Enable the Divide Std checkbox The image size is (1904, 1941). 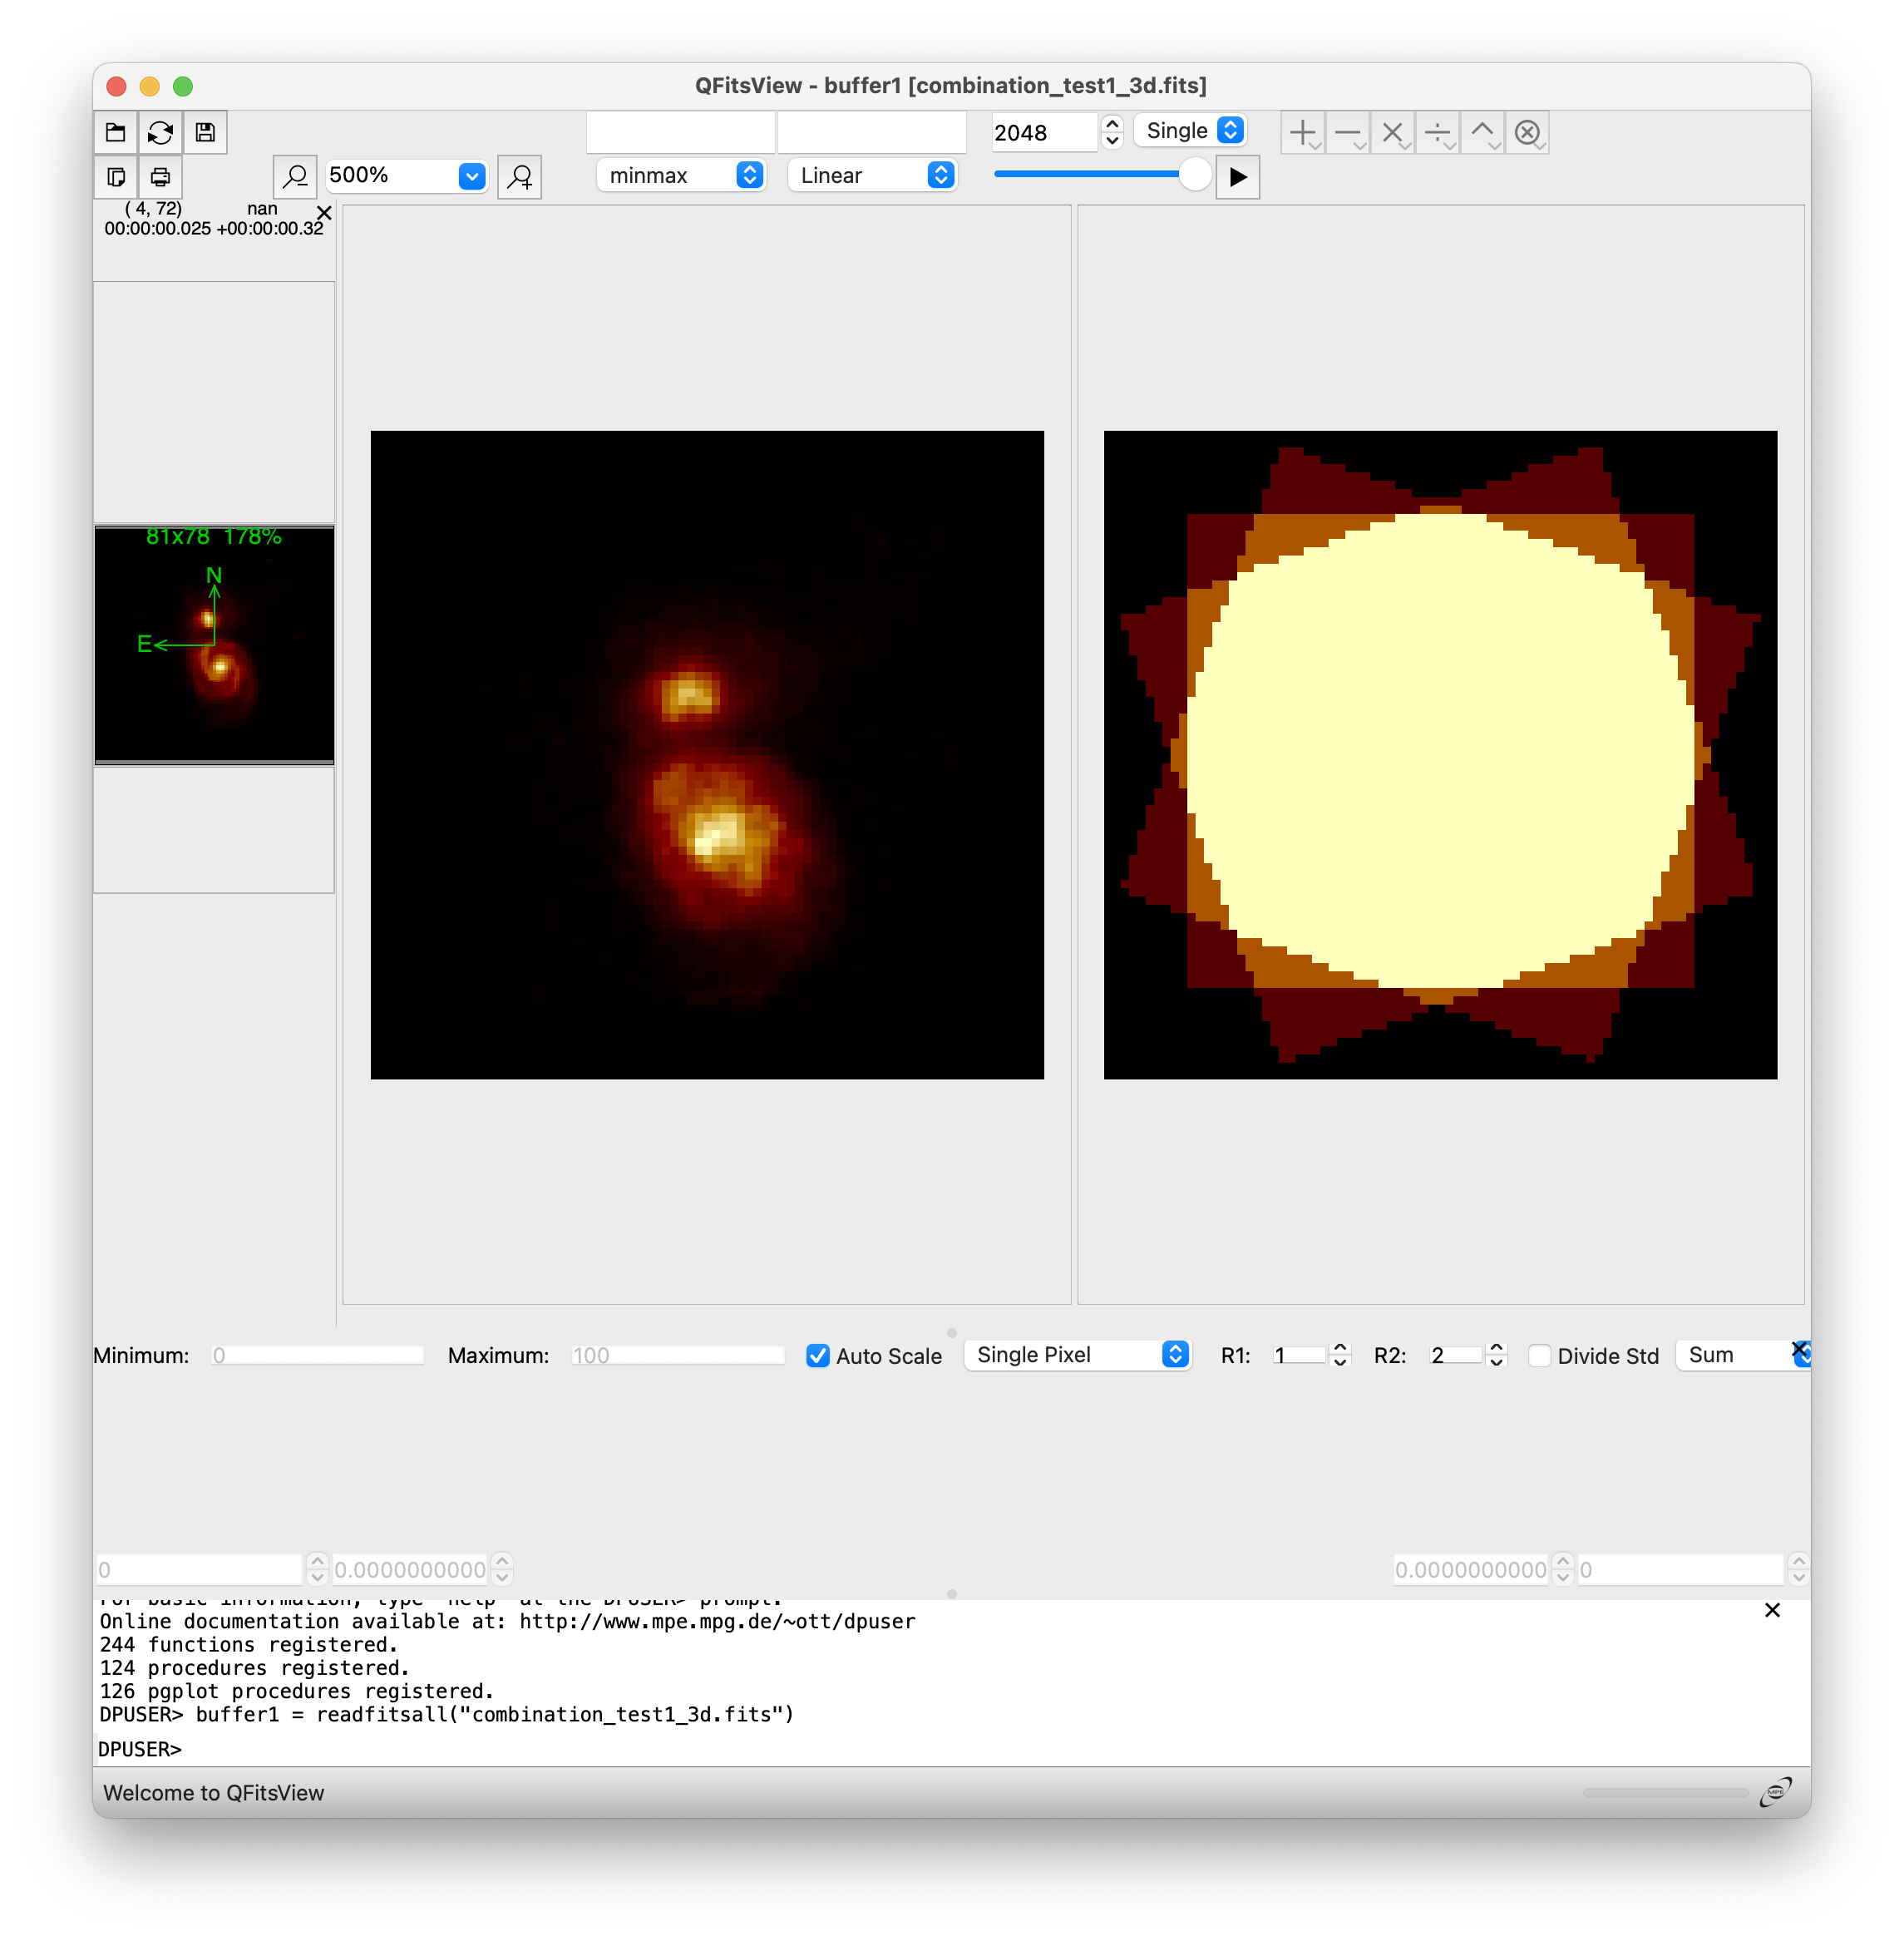[1540, 1356]
